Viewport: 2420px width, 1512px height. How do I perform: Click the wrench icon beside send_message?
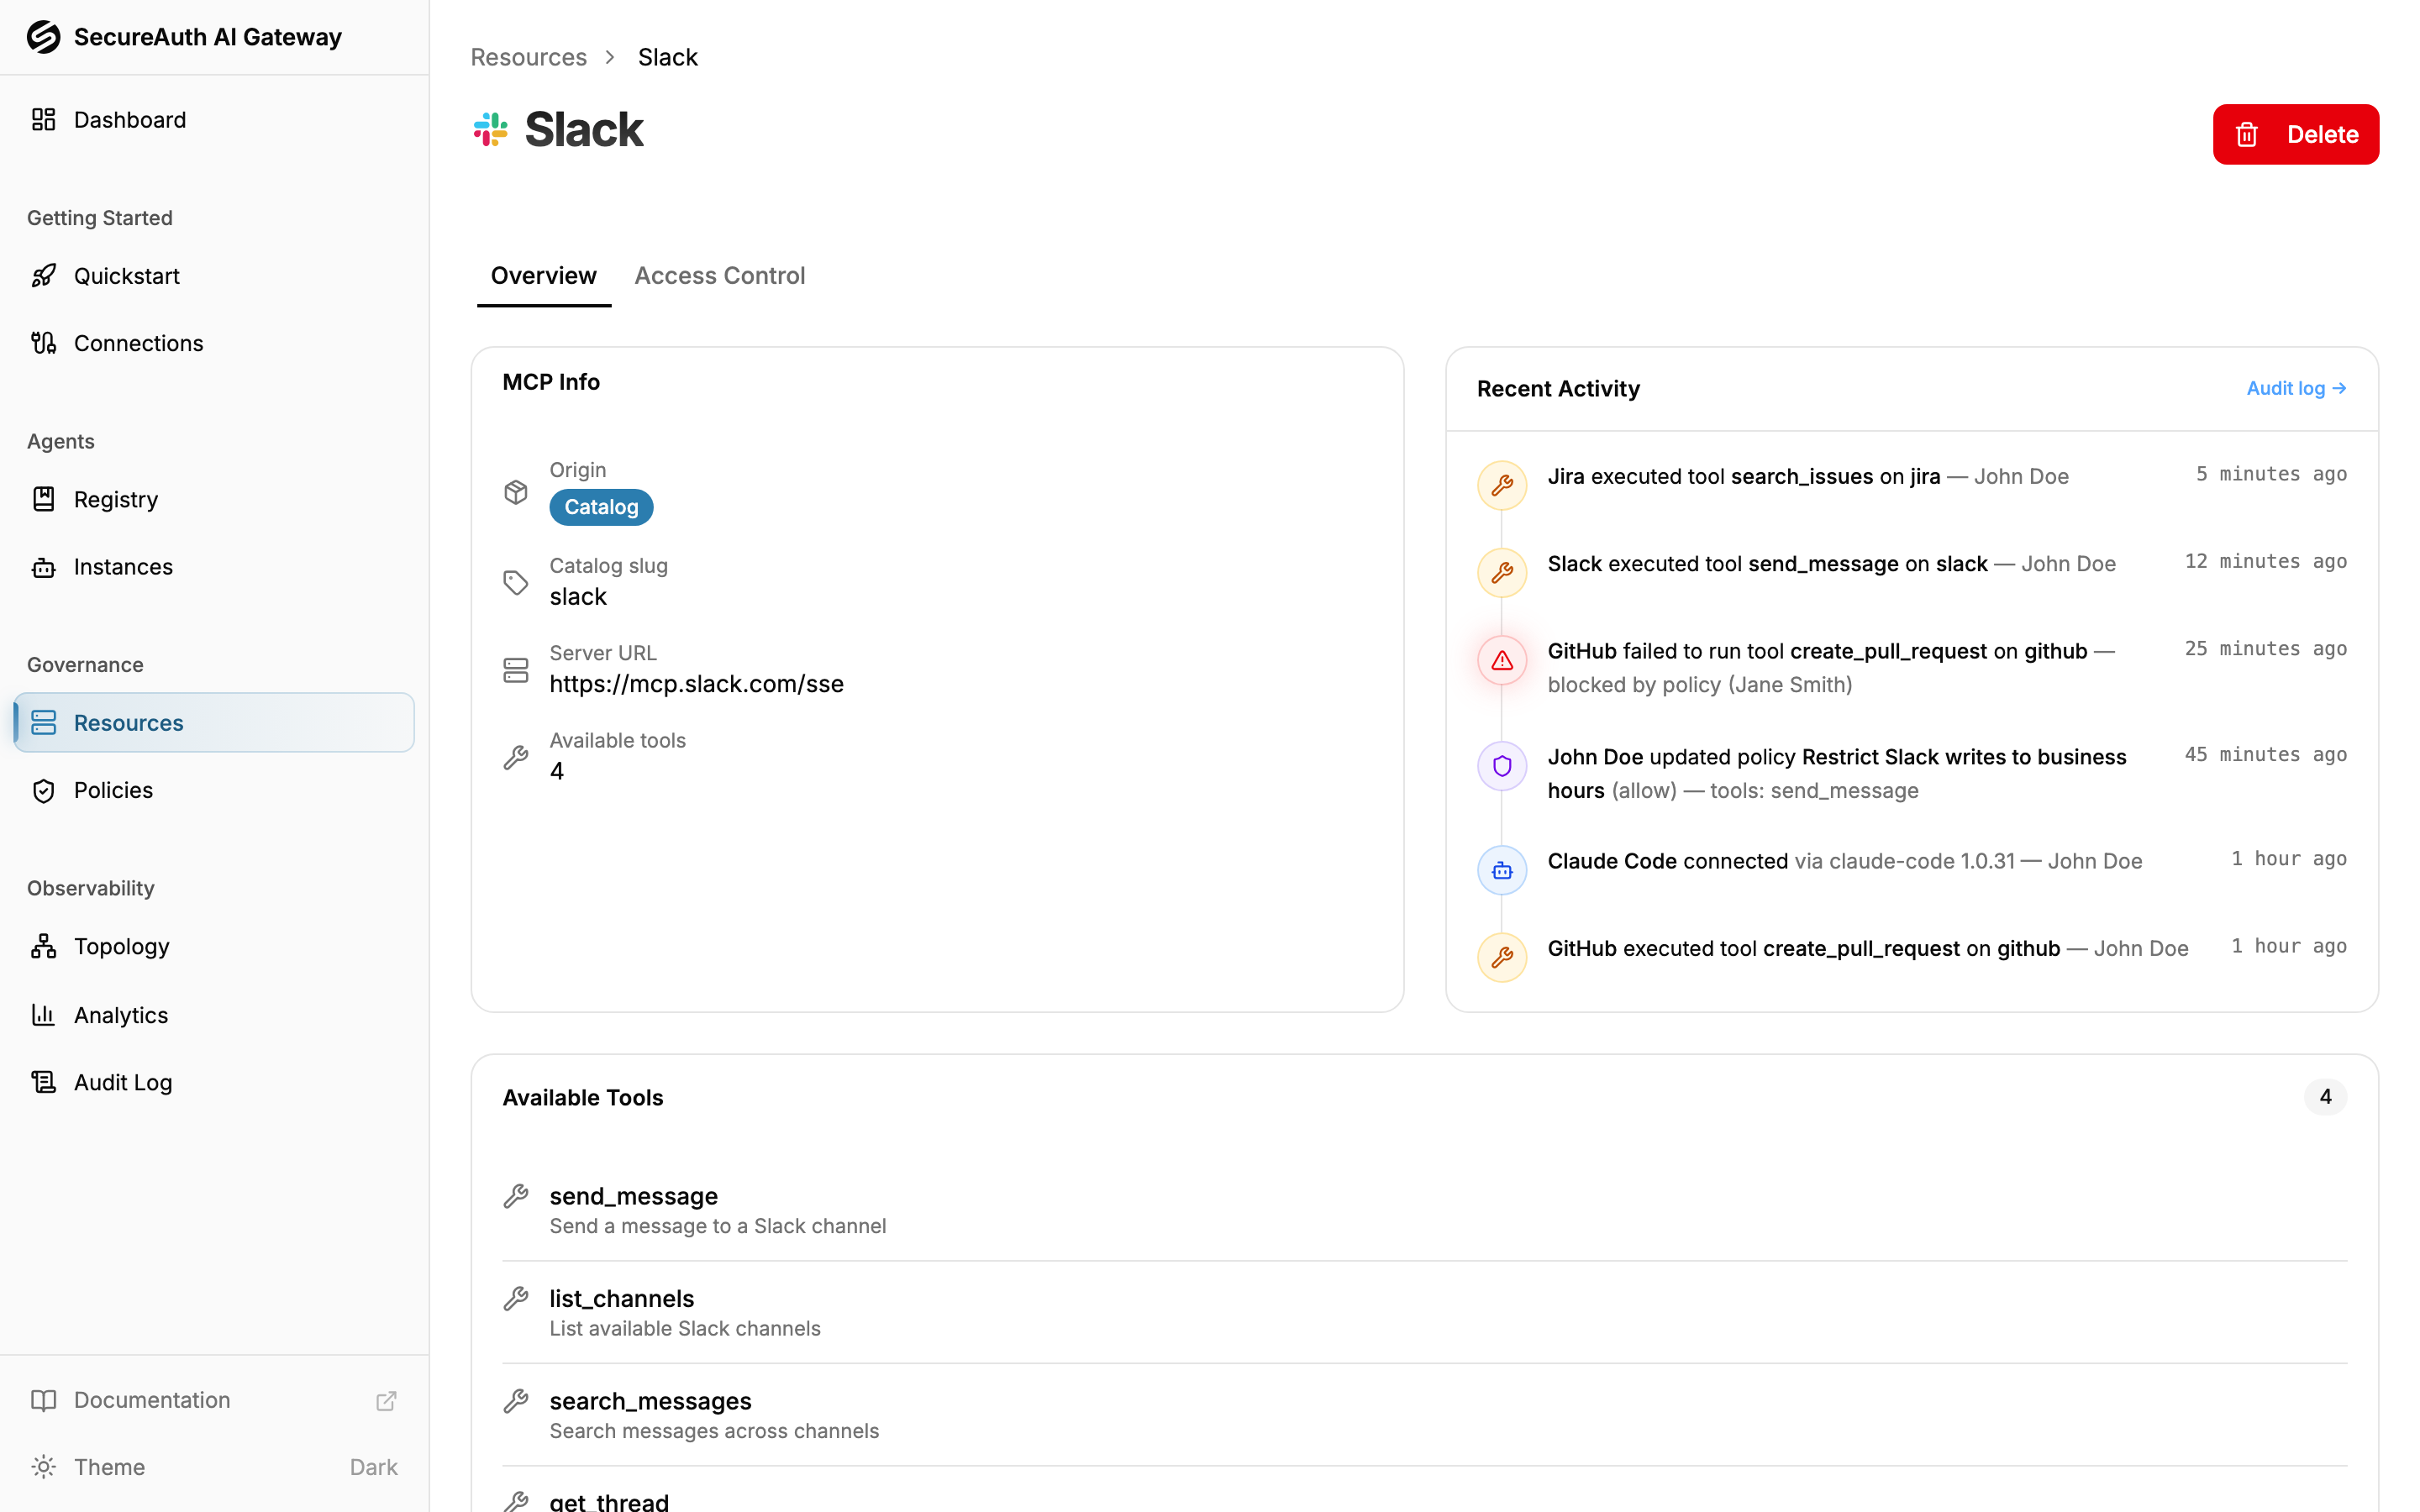point(516,1196)
